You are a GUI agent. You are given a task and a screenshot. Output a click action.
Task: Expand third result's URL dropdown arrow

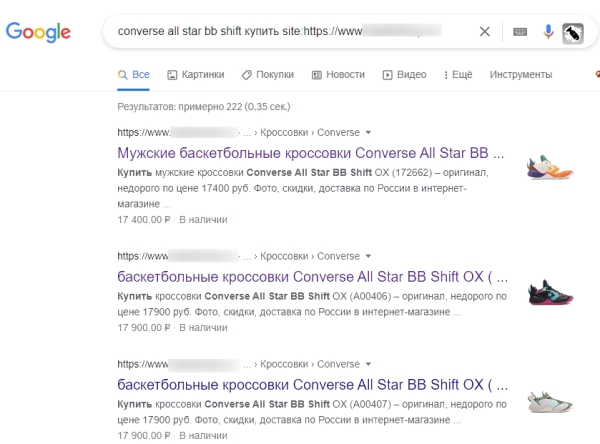coord(368,366)
